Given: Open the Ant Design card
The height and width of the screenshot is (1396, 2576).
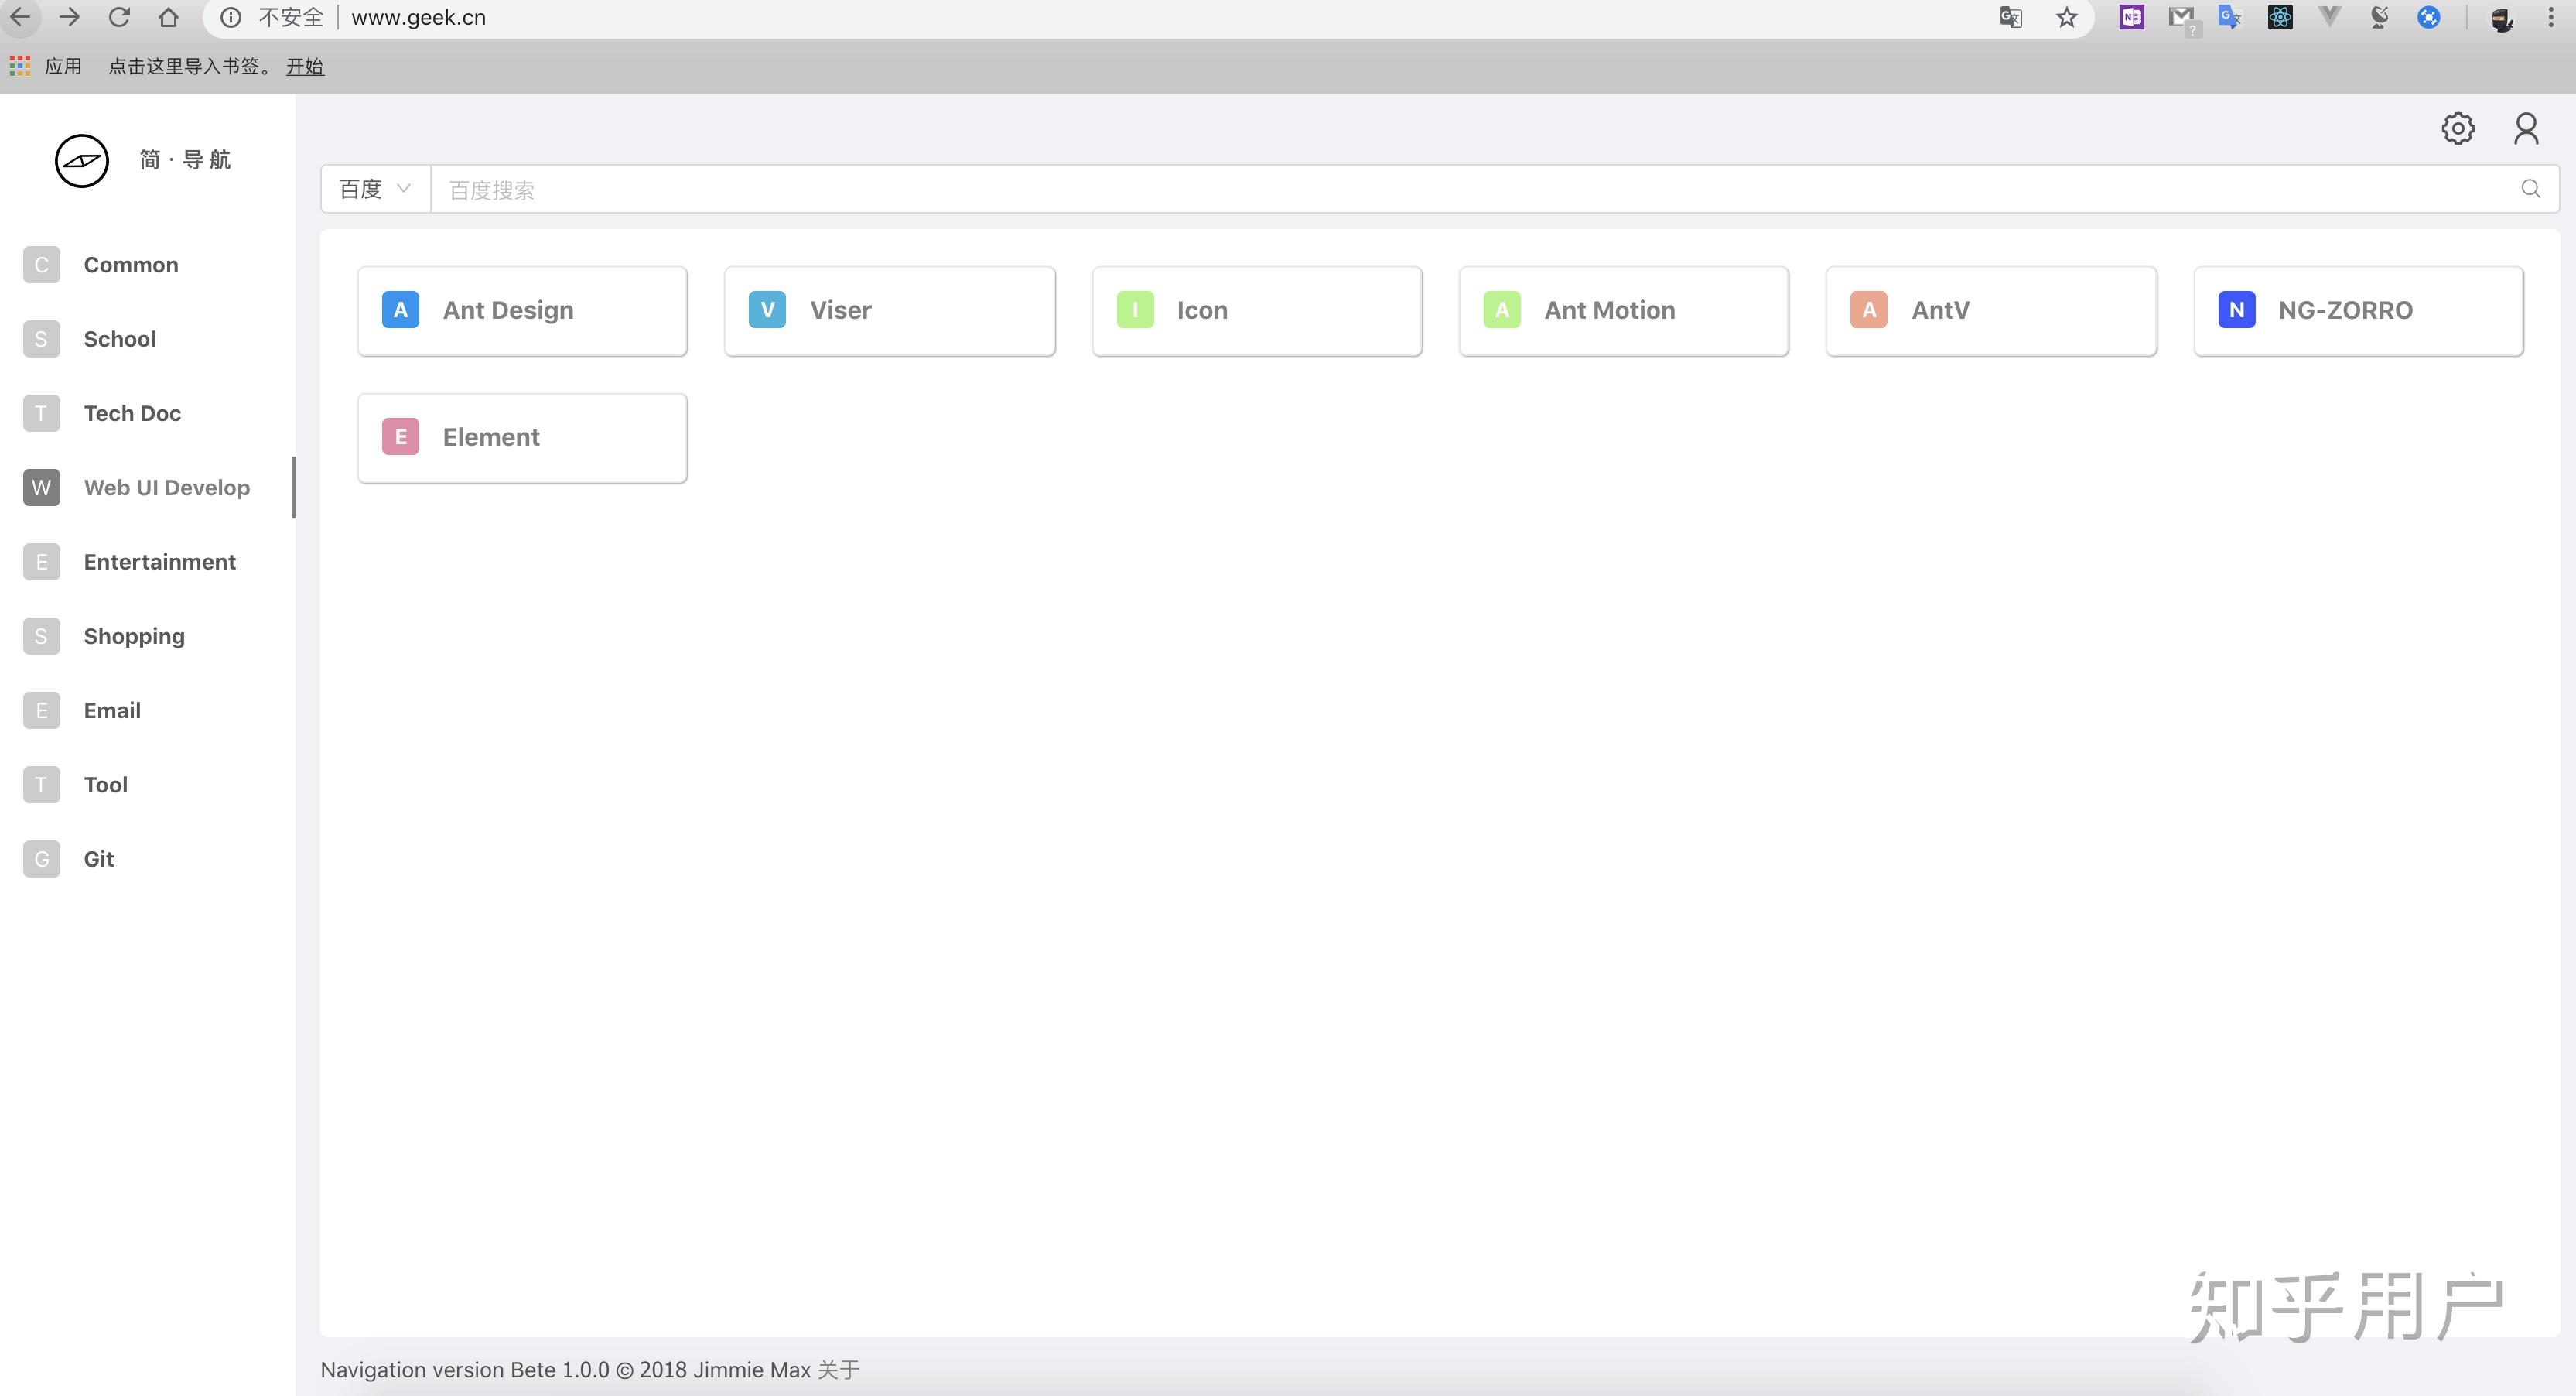Looking at the screenshot, I should pyautogui.click(x=522, y=311).
